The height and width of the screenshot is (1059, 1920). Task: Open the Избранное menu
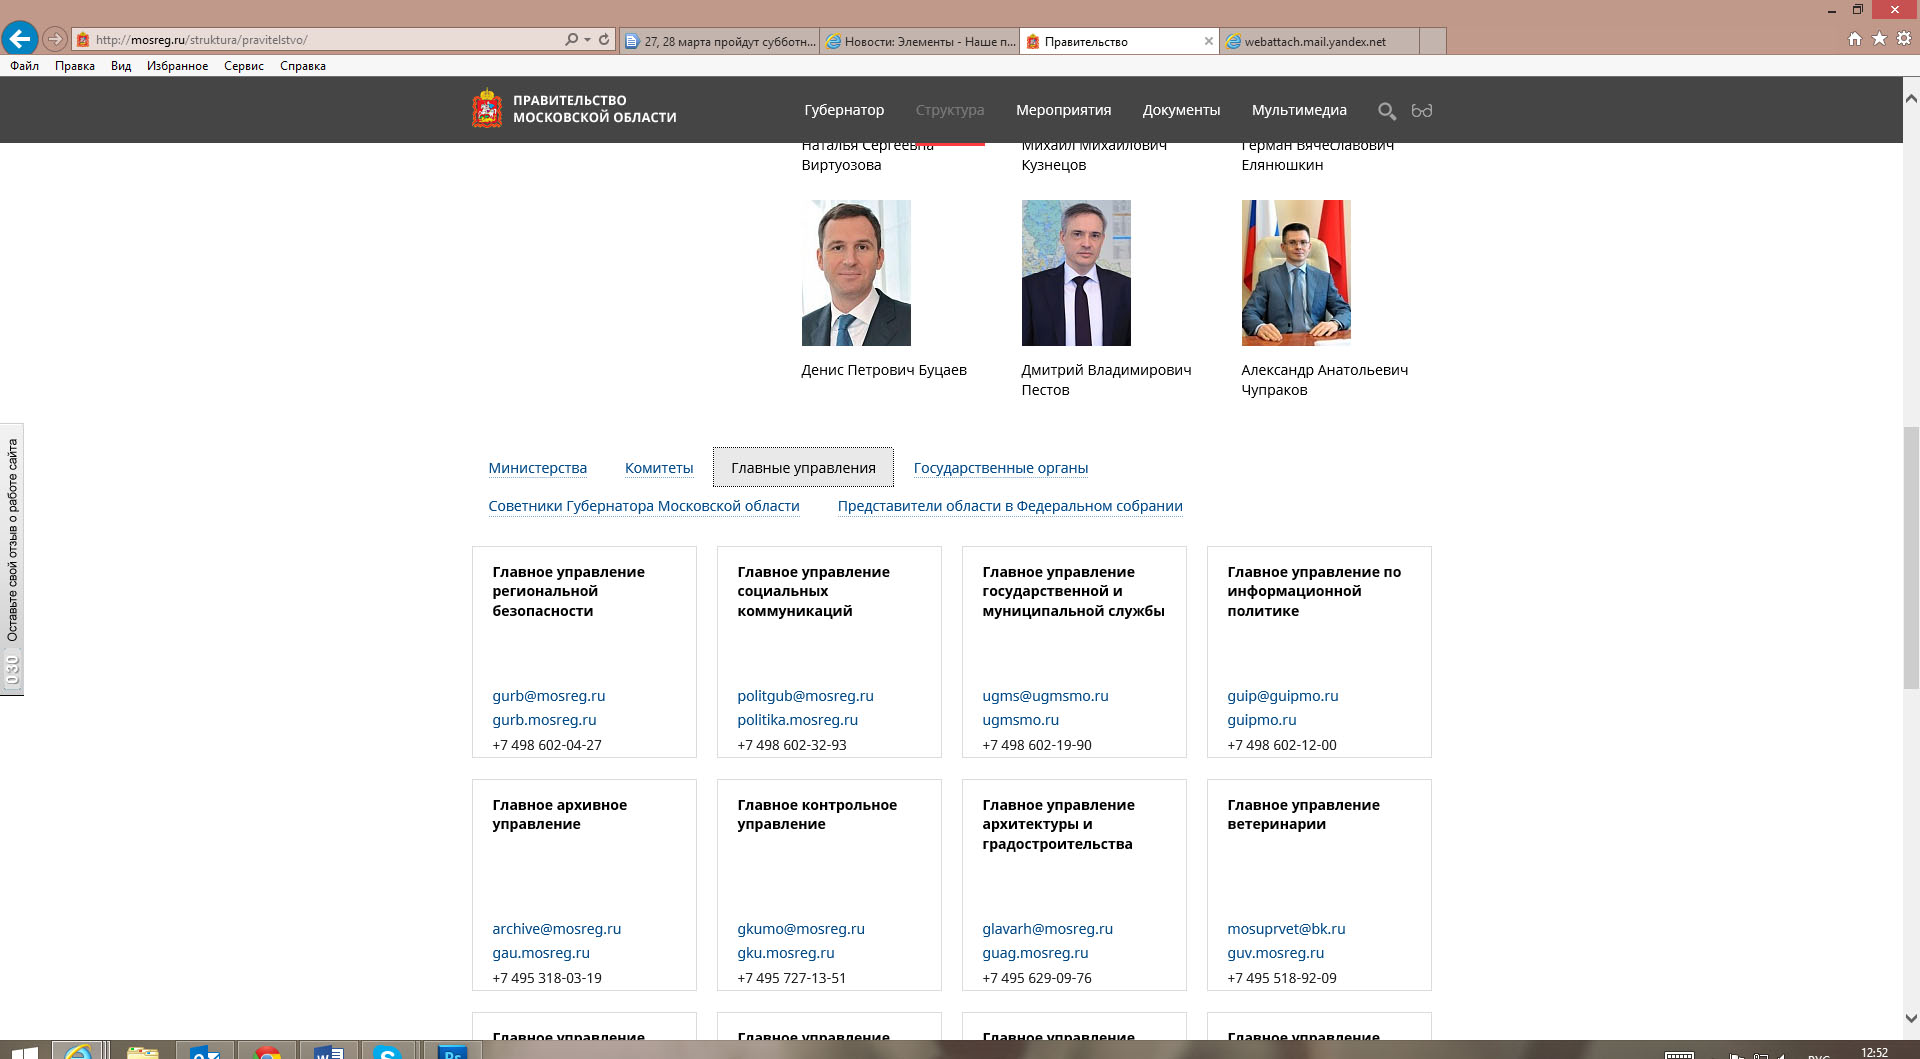click(x=177, y=66)
